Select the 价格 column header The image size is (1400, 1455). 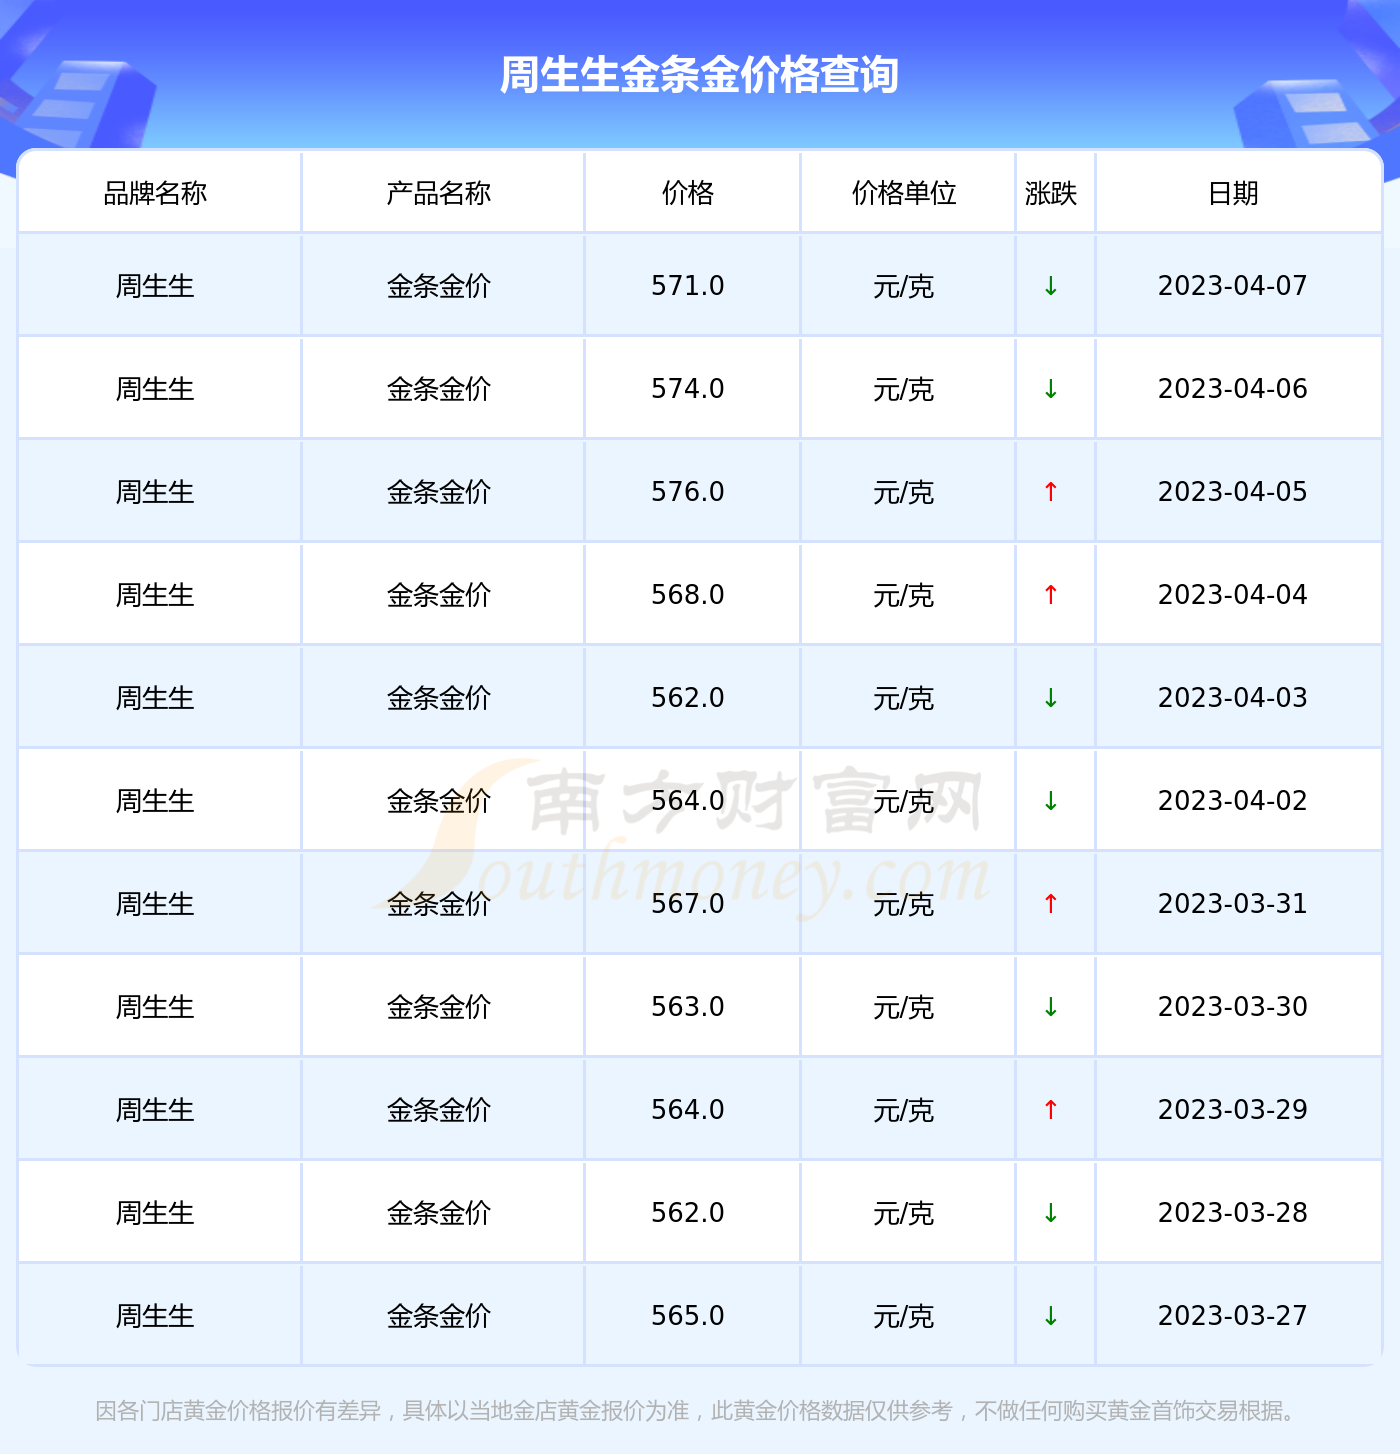[x=688, y=193]
